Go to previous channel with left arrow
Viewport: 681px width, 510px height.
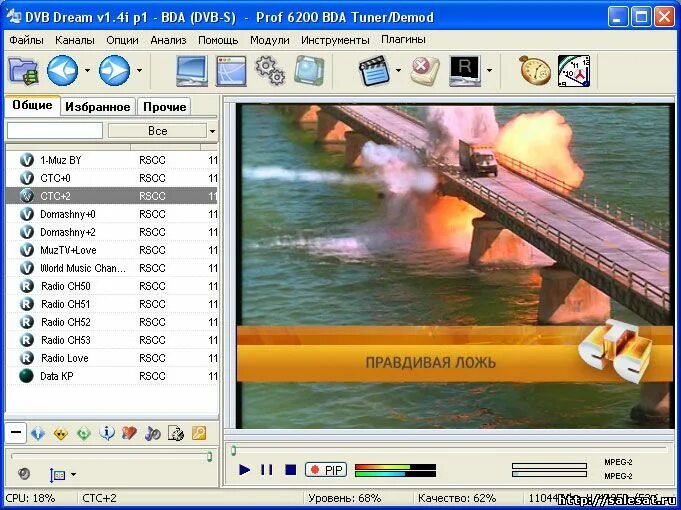point(63,70)
